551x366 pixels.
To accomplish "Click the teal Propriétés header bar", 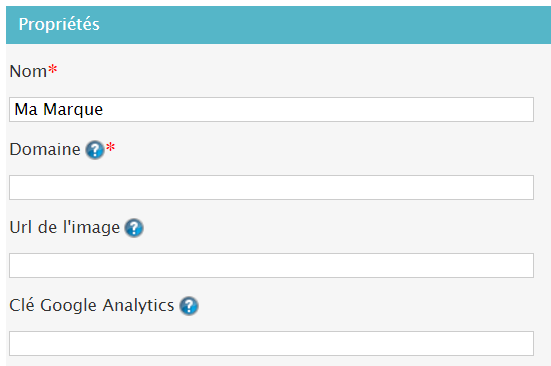I will [278, 25].
